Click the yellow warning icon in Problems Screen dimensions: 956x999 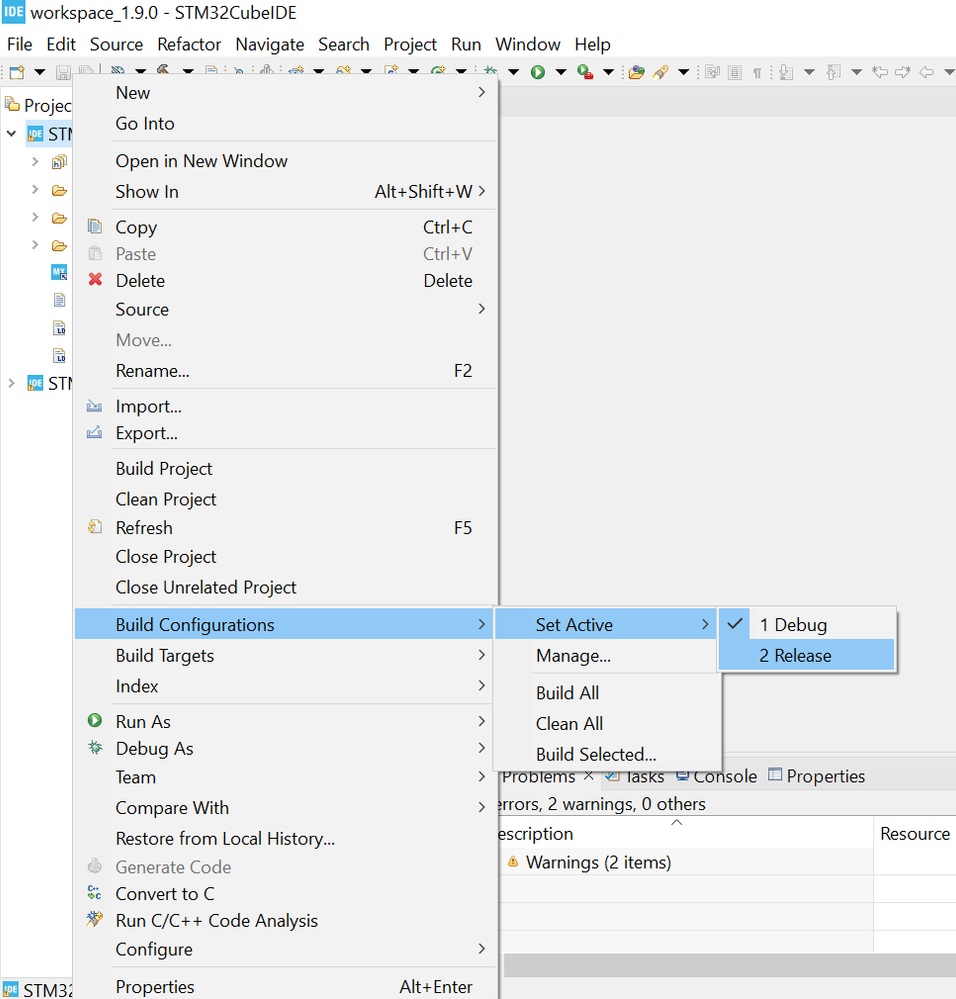(x=513, y=862)
